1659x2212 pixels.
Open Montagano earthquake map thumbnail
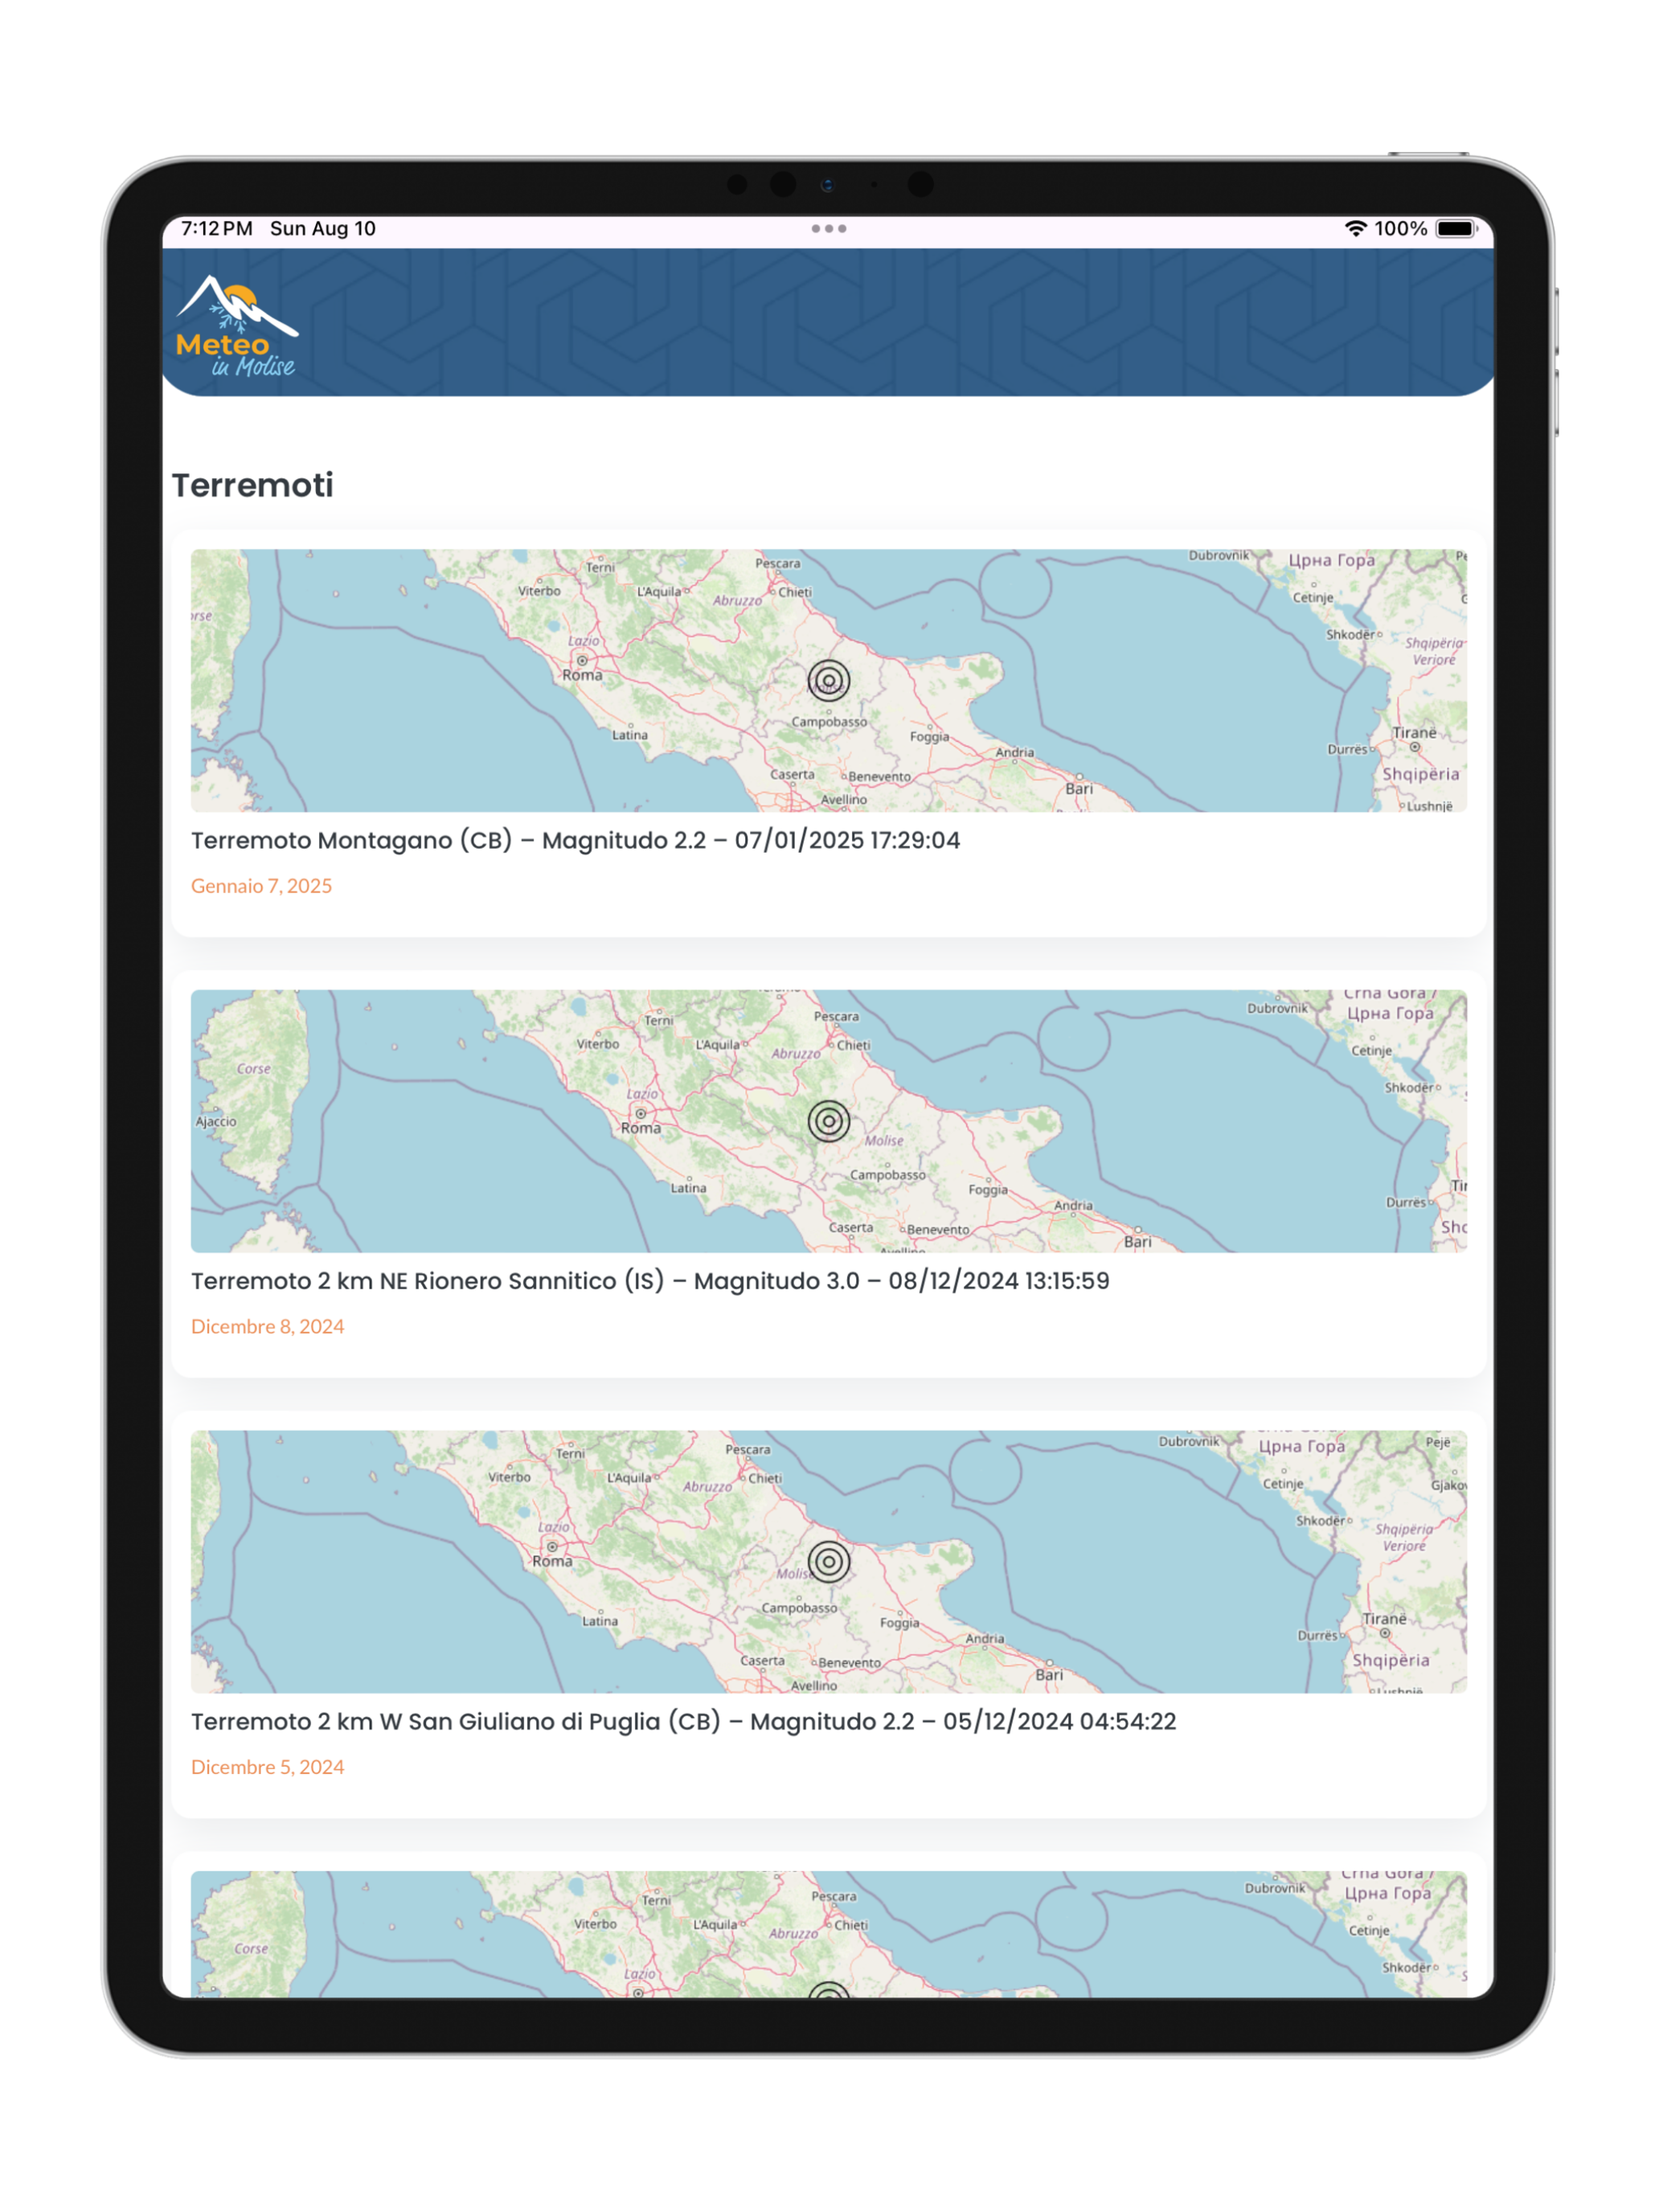(828, 680)
